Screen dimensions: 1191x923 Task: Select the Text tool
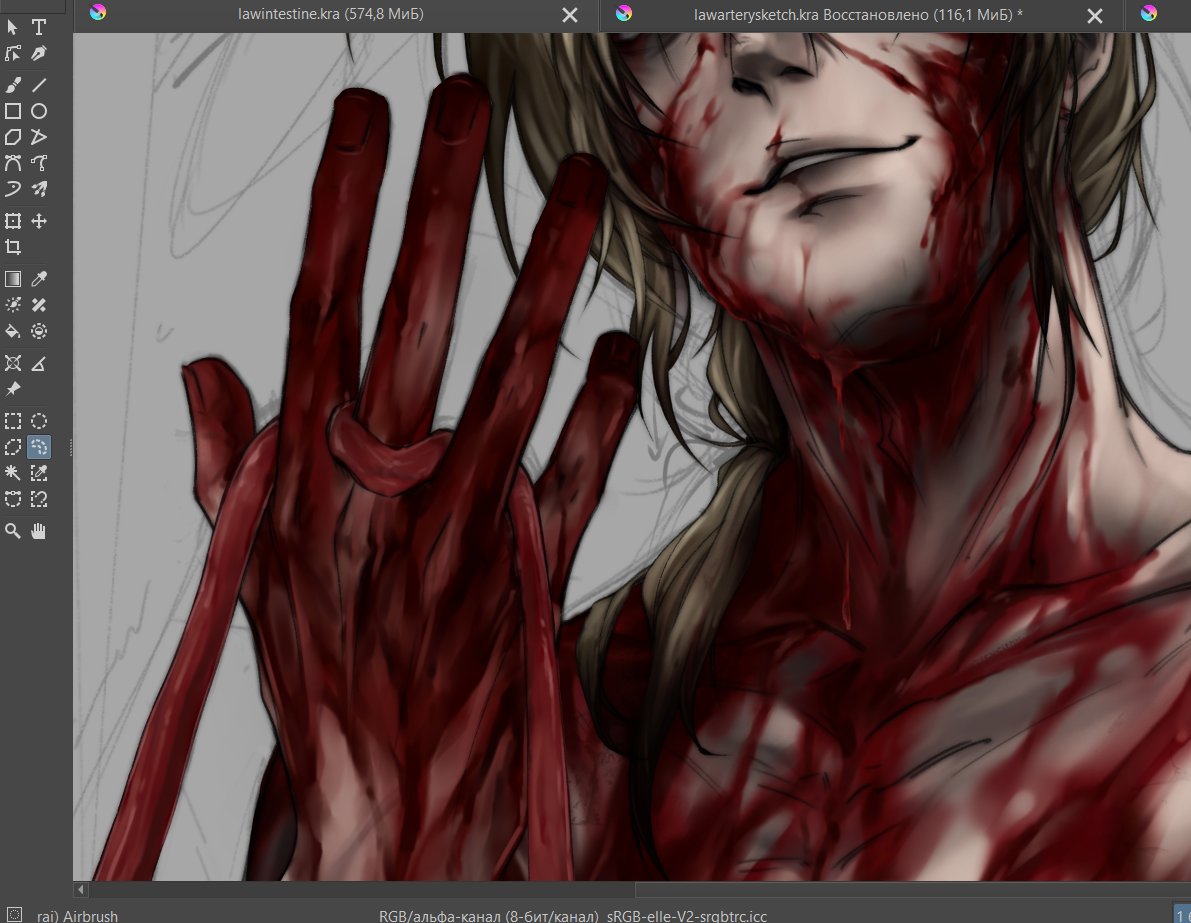click(39, 27)
